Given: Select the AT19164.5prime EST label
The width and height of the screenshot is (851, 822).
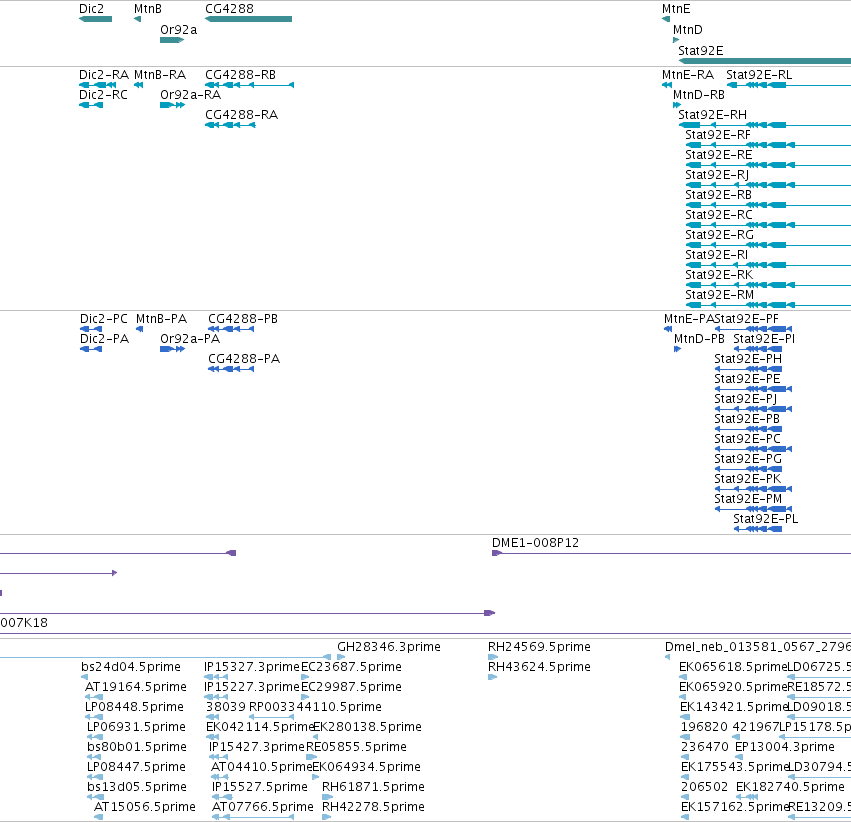Looking at the screenshot, I should [136, 687].
